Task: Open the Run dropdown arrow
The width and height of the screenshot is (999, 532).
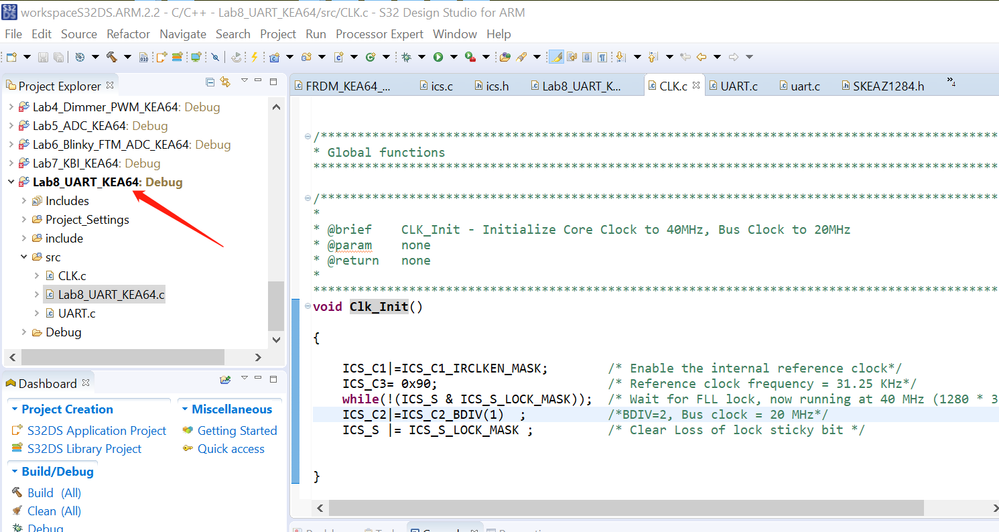Action: click(x=454, y=57)
